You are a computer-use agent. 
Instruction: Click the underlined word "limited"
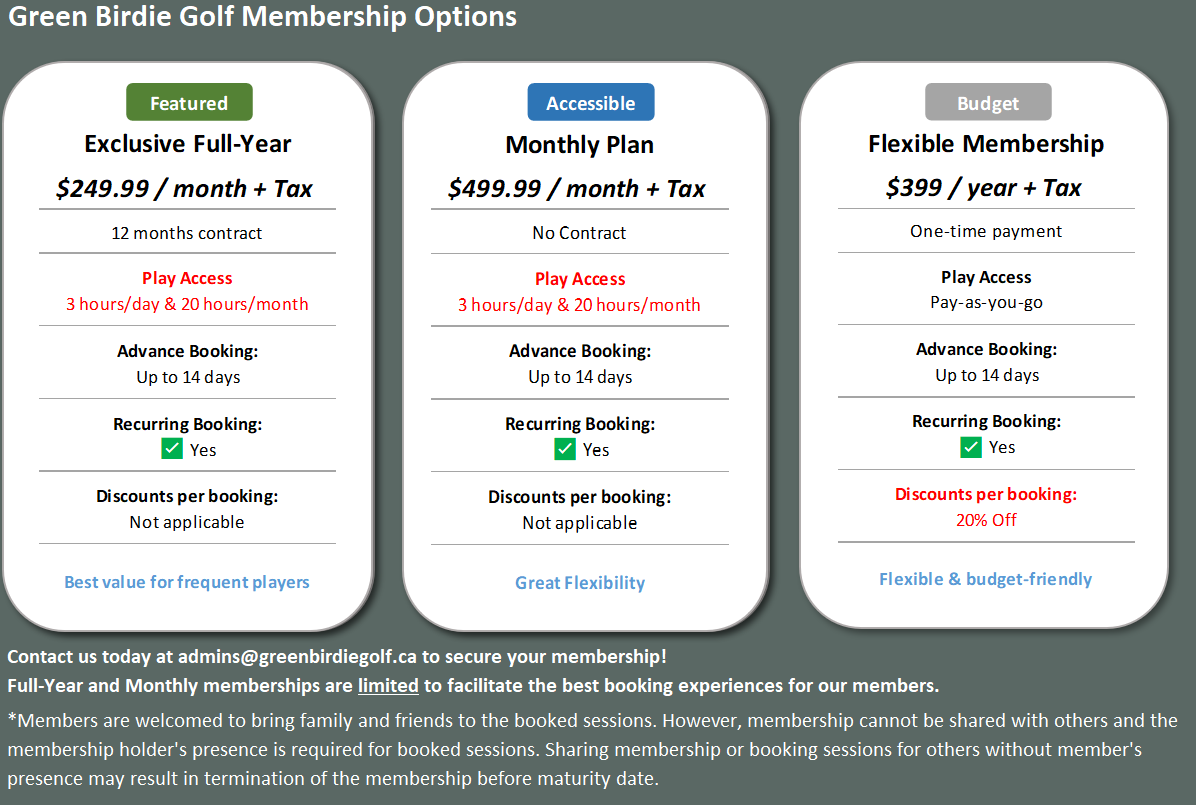pos(388,686)
